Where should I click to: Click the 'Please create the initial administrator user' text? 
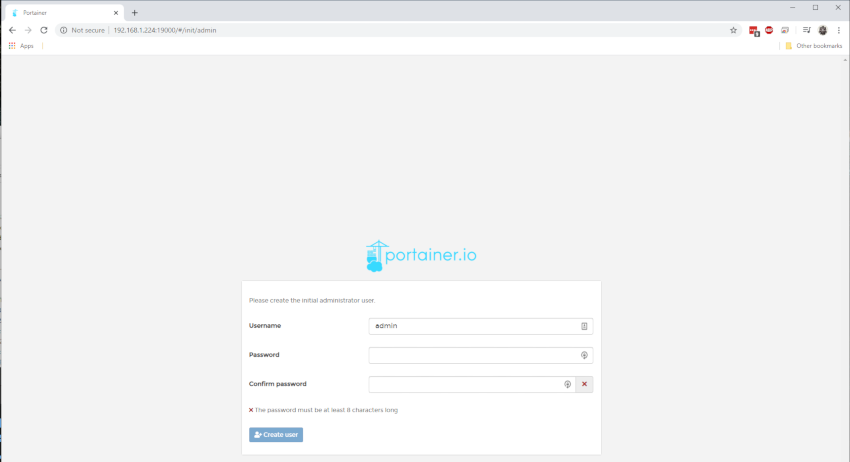click(x=312, y=300)
